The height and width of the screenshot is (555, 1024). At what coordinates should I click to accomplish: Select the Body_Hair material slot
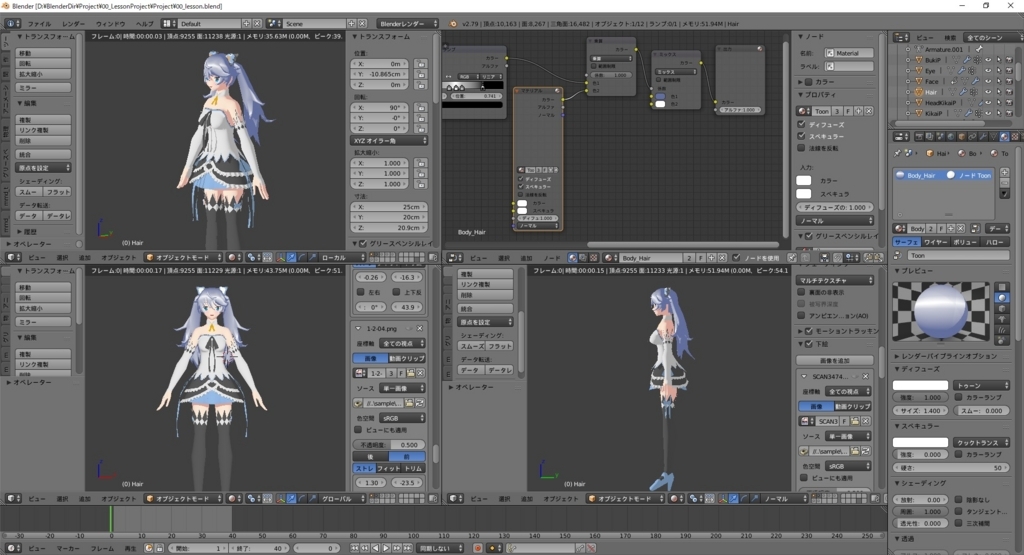[x=944, y=175]
